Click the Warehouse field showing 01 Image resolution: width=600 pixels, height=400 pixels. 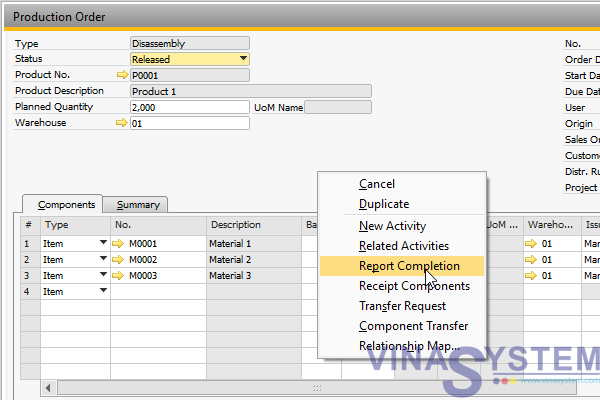coord(190,123)
